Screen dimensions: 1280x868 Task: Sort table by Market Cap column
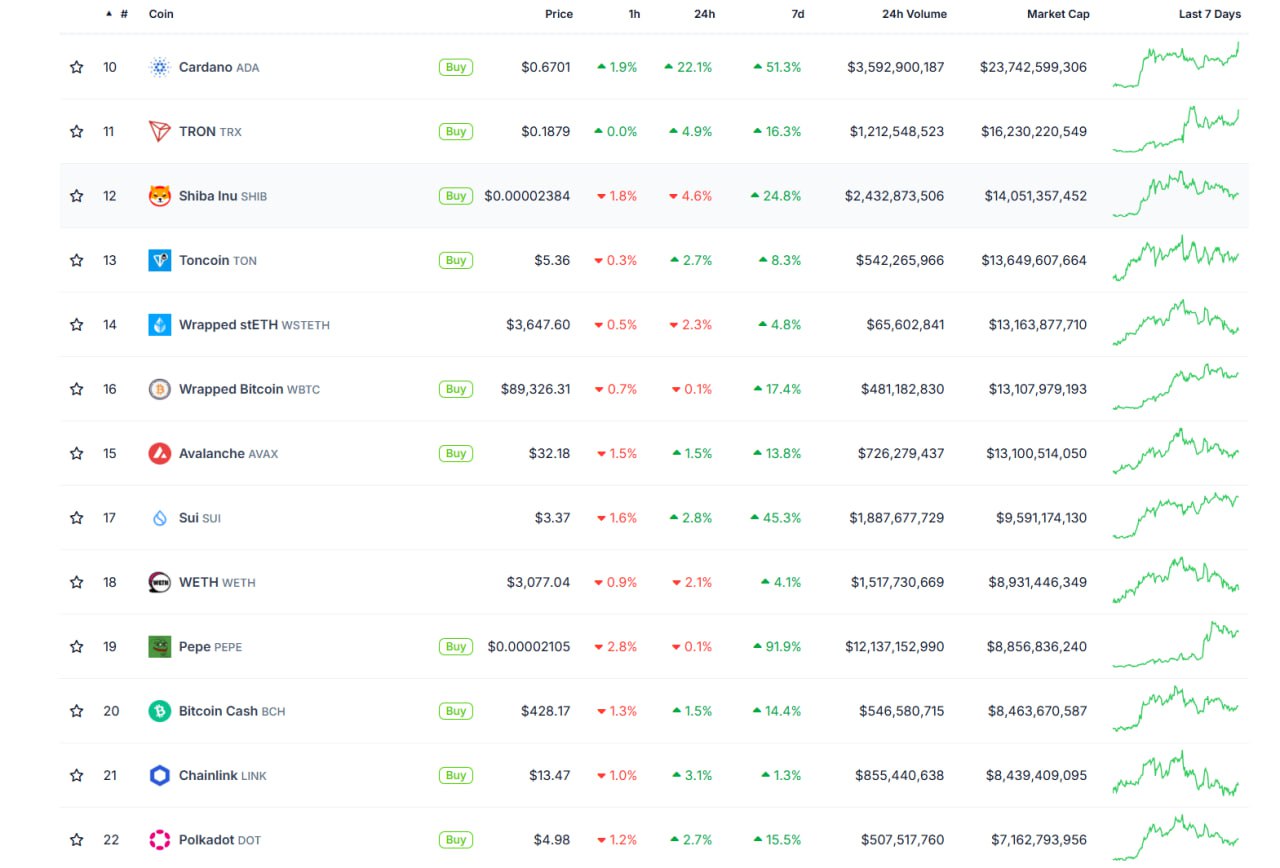click(1057, 14)
